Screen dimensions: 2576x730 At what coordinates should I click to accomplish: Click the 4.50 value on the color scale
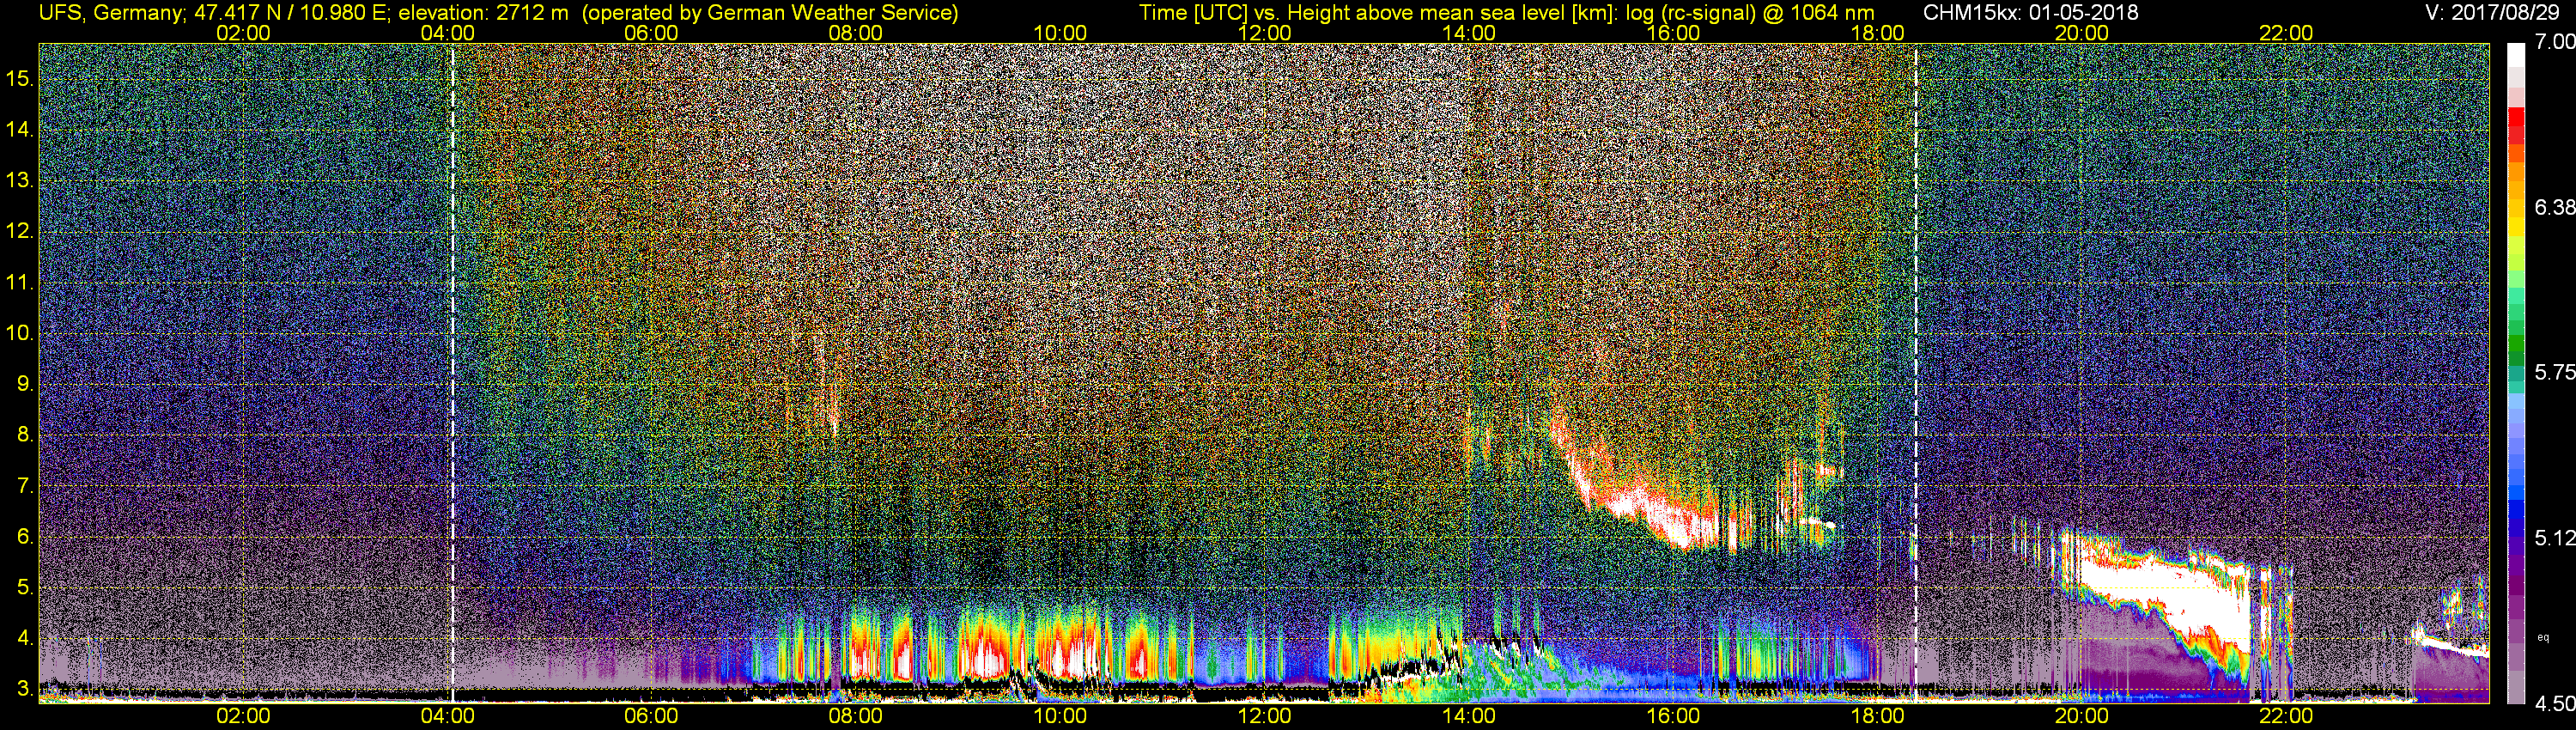[2555, 704]
